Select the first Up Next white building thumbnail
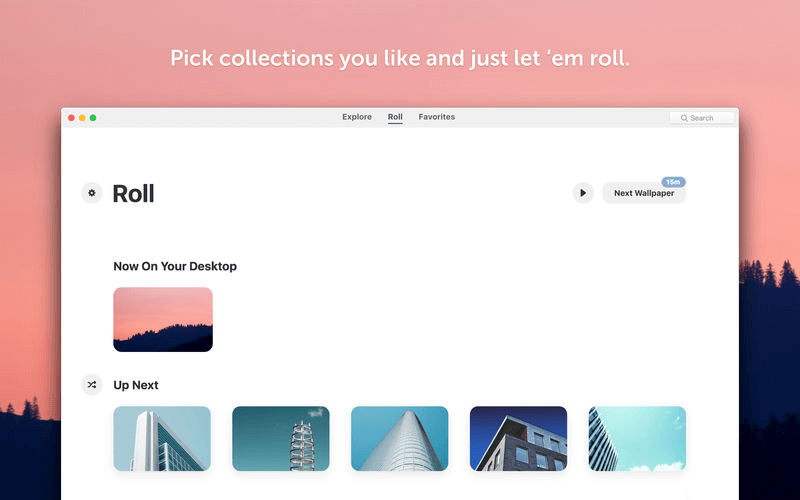Viewport: 800px width, 500px height. coord(162,438)
